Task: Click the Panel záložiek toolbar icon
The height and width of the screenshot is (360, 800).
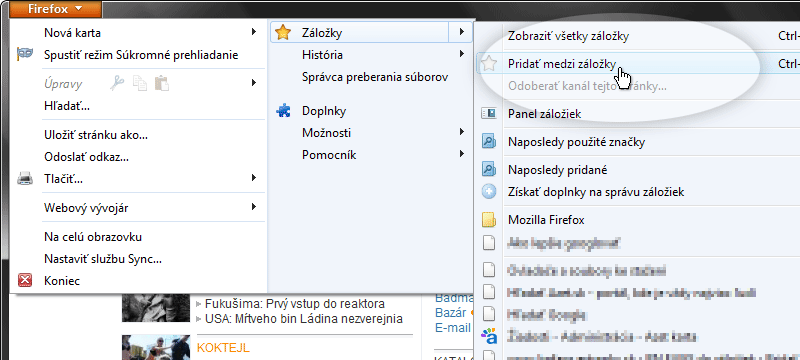Action: point(489,114)
